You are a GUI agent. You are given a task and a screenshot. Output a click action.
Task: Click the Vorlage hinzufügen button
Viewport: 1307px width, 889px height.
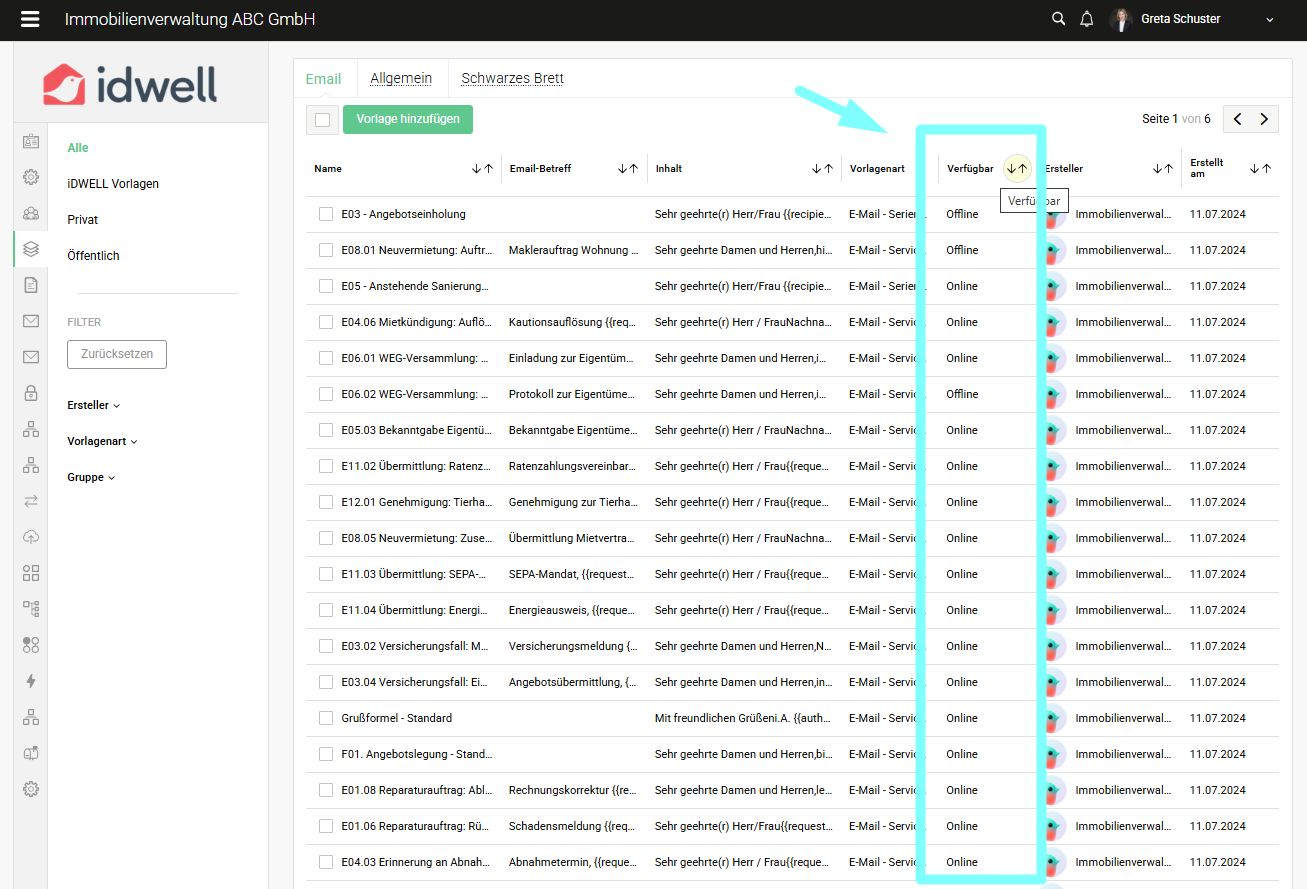[408, 119]
